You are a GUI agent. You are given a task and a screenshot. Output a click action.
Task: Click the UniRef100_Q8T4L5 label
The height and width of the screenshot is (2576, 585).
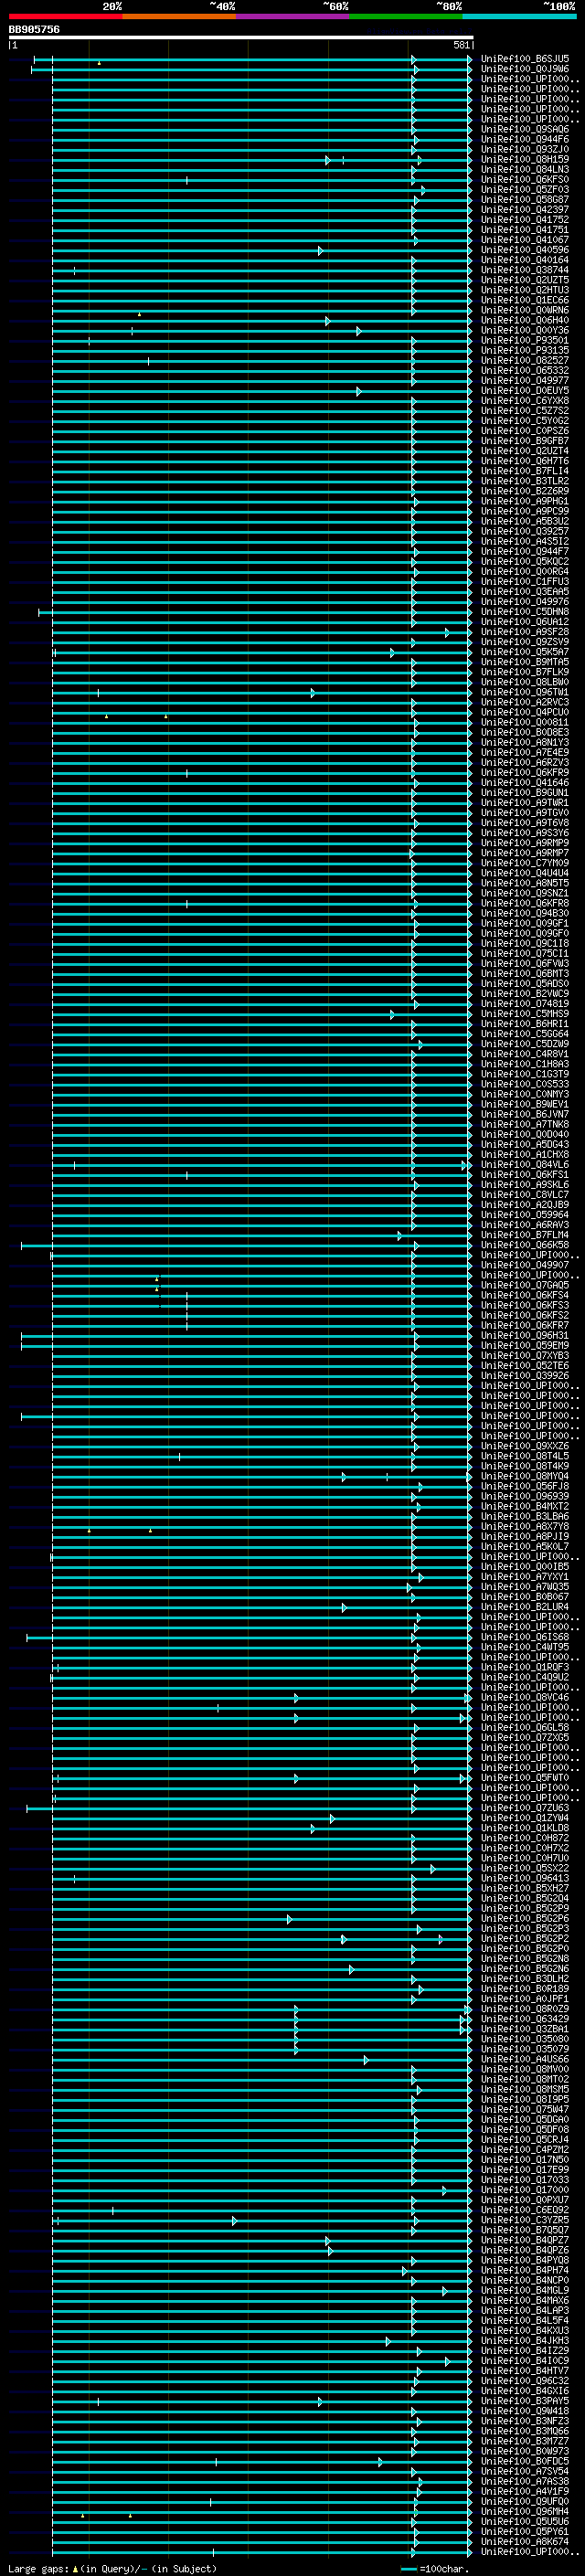coord(525,1455)
